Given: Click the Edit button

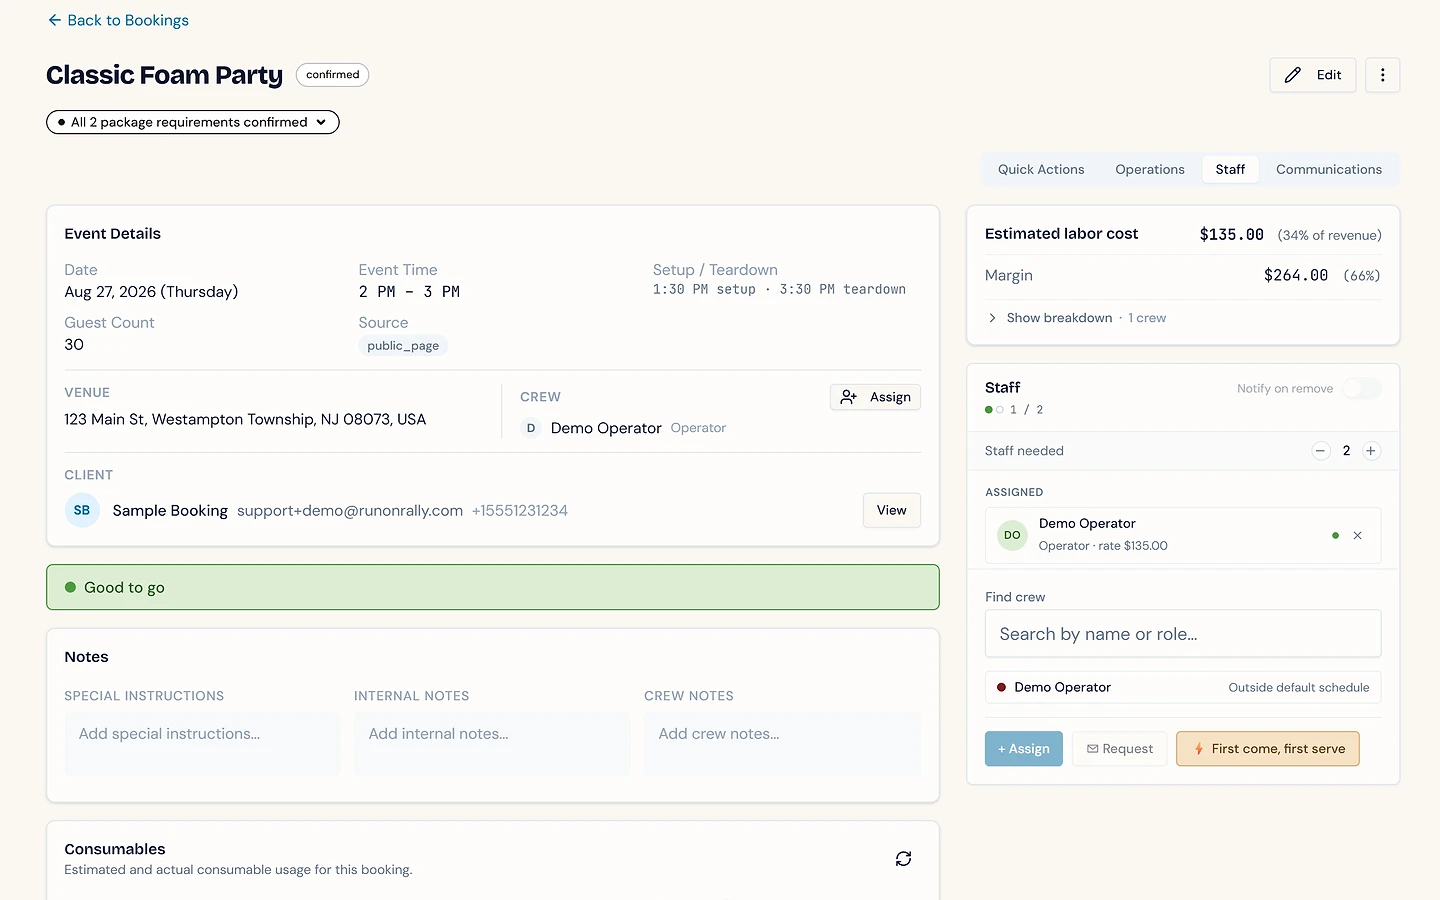Looking at the screenshot, I should click(1313, 75).
